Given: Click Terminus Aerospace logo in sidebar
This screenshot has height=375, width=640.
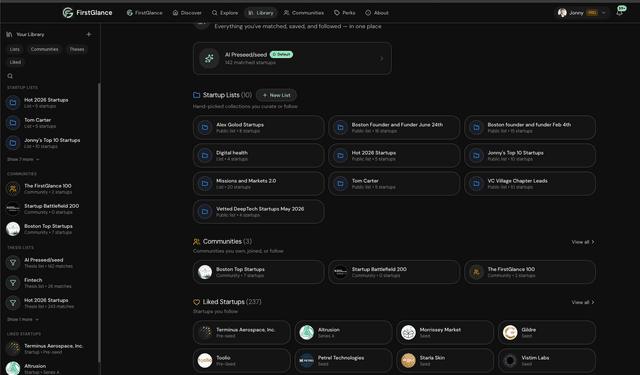Looking at the screenshot, I should pos(13,348).
